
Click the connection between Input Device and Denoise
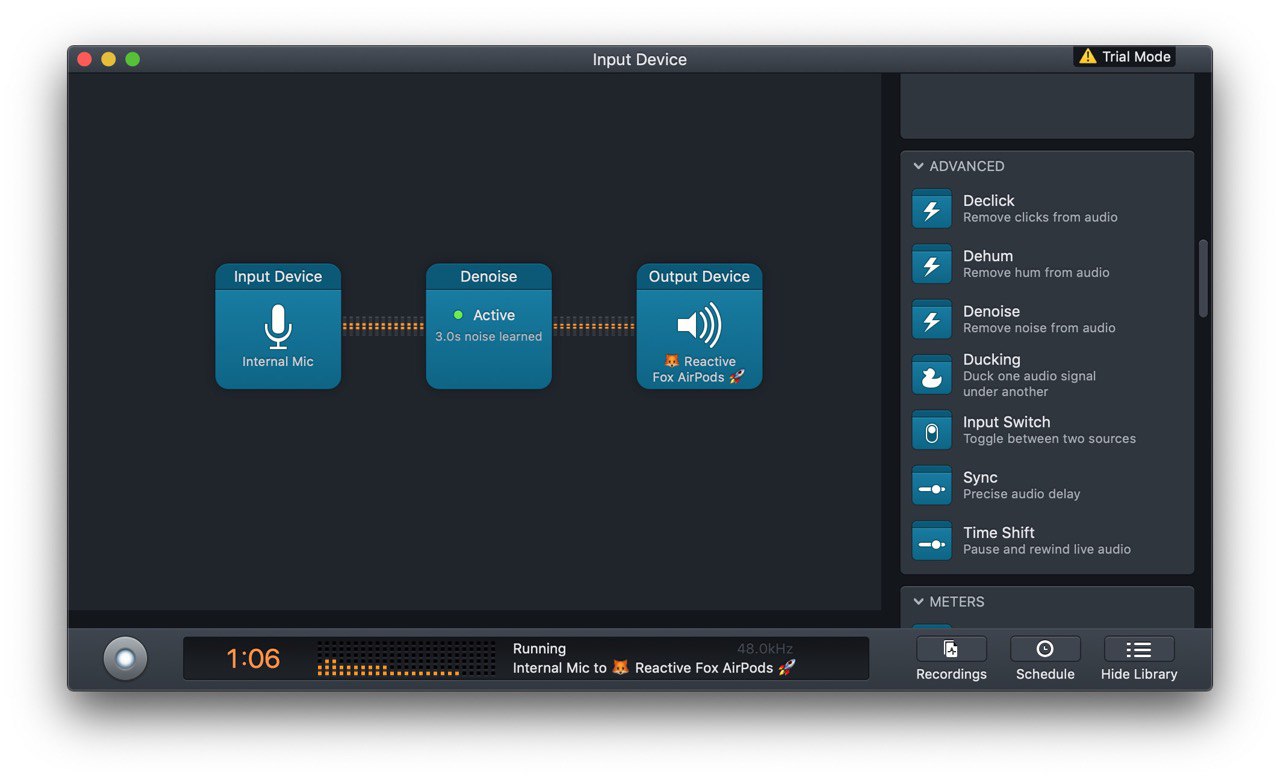383,326
